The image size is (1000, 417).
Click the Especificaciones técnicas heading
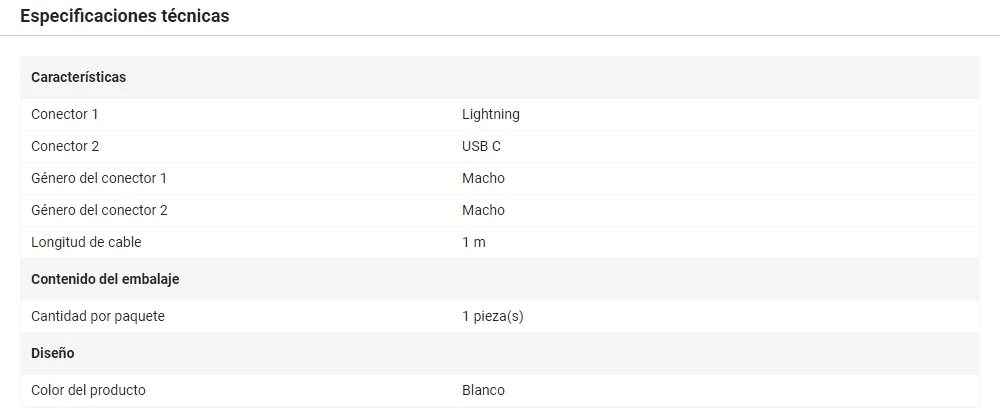coord(125,17)
